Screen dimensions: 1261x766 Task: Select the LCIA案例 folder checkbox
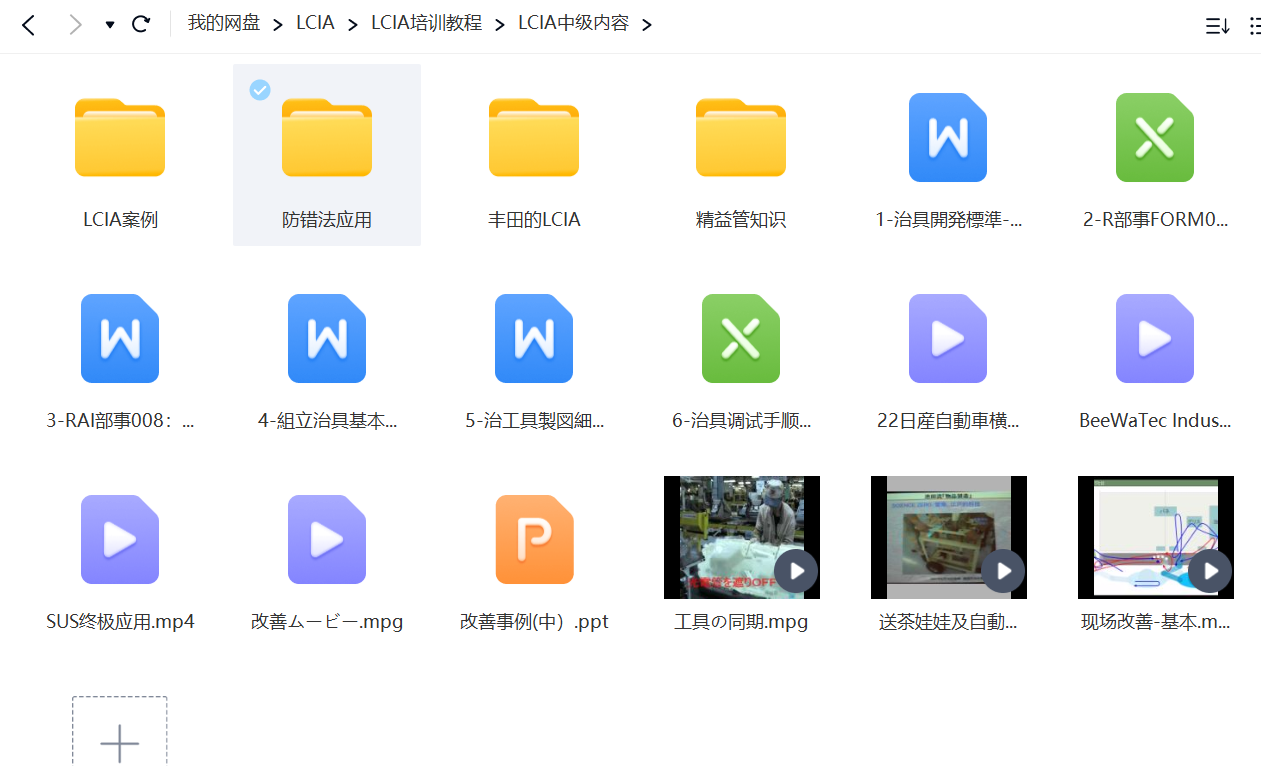(53, 90)
